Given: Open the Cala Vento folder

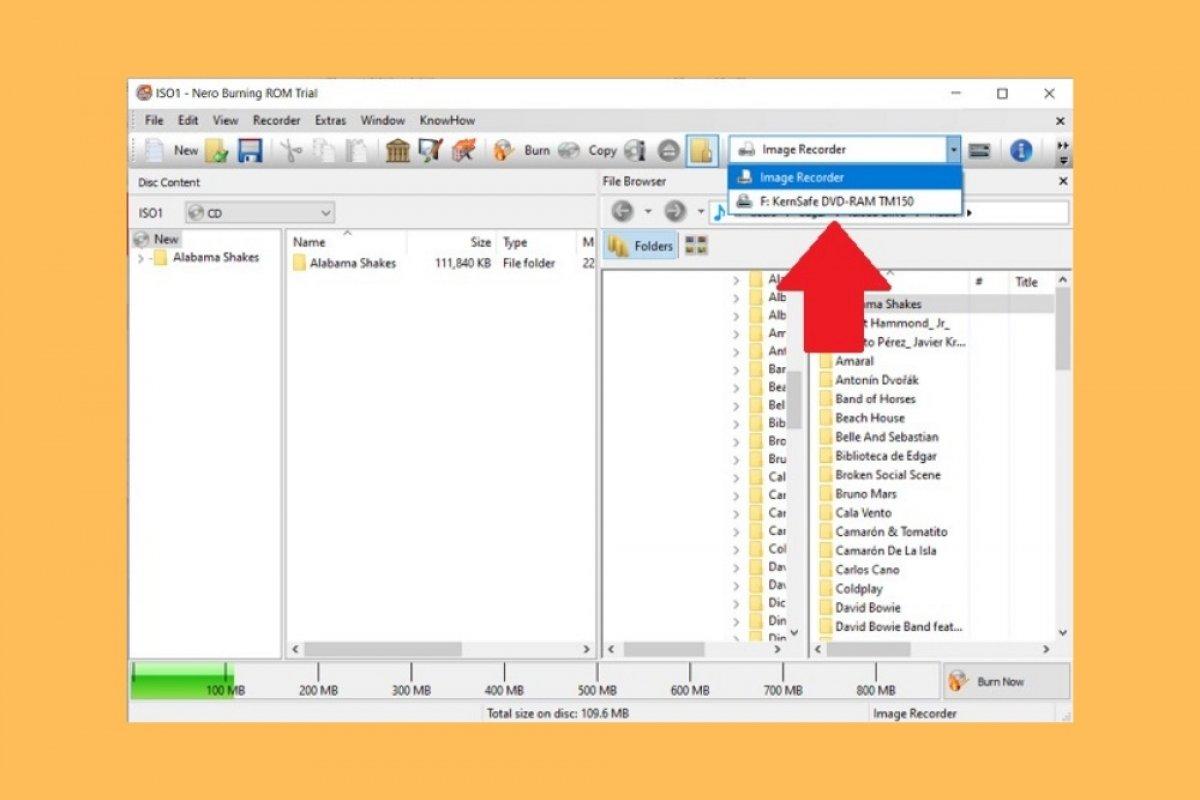Looking at the screenshot, I should [855, 513].
